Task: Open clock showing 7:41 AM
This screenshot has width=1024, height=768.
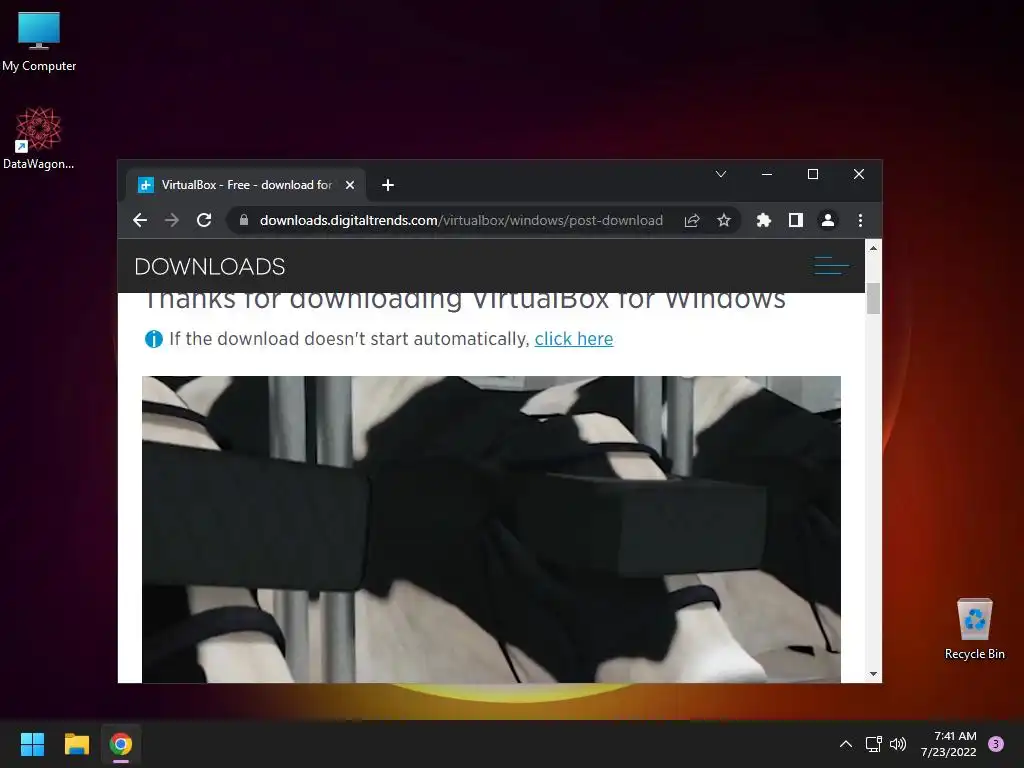Action: point(949,744)
